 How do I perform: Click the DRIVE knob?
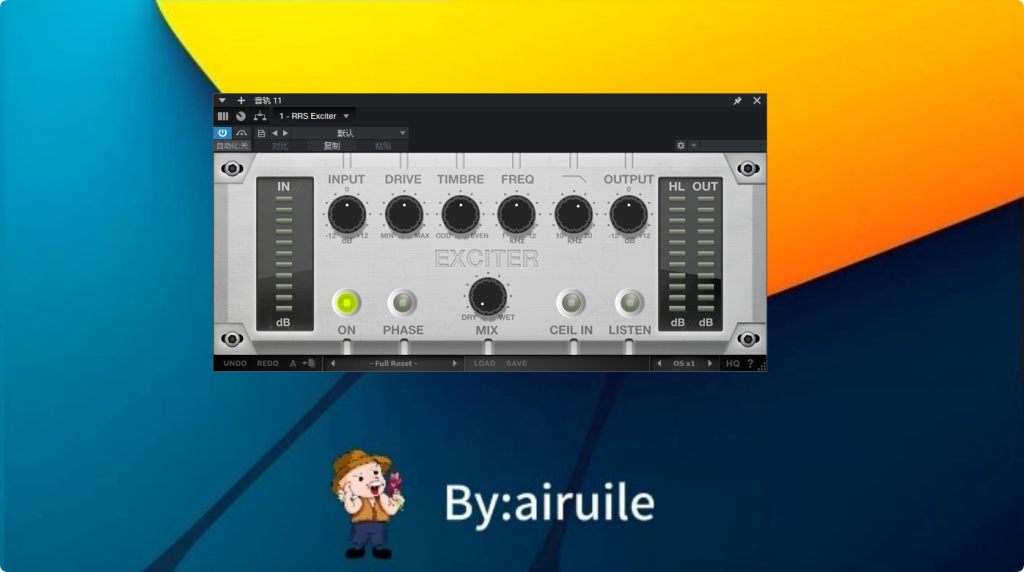coord(404,214)
